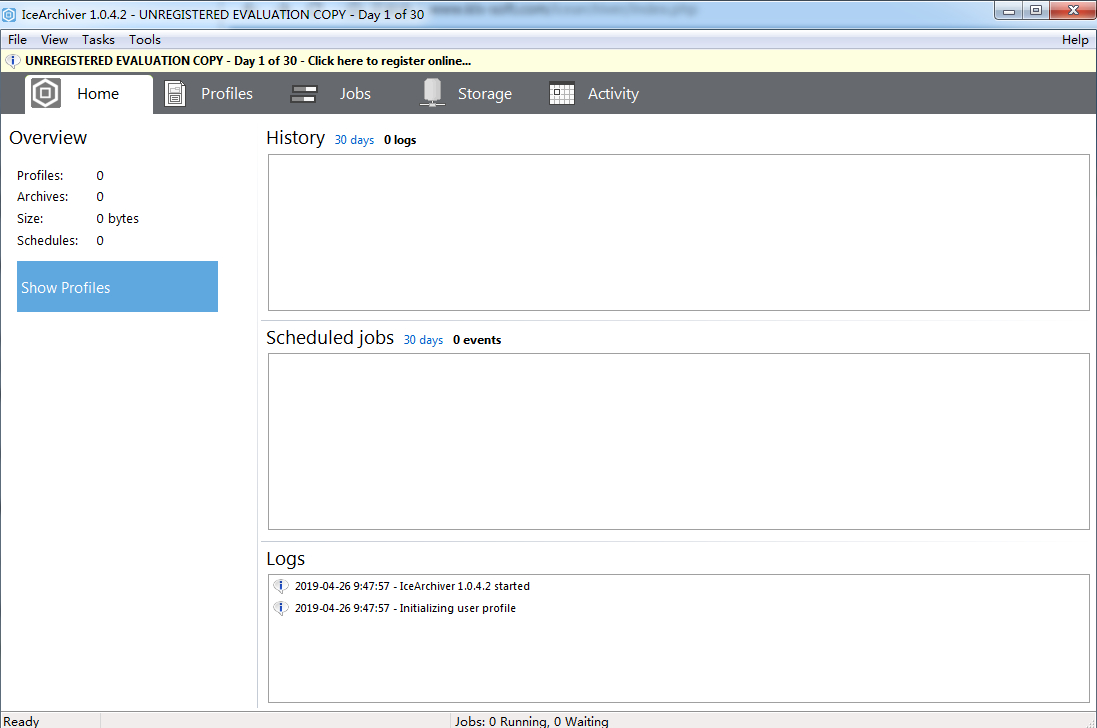Select the 'Initializing user profile' log entry
Viewport: 1097px width, 728px height.
click(x=405, y=608)
